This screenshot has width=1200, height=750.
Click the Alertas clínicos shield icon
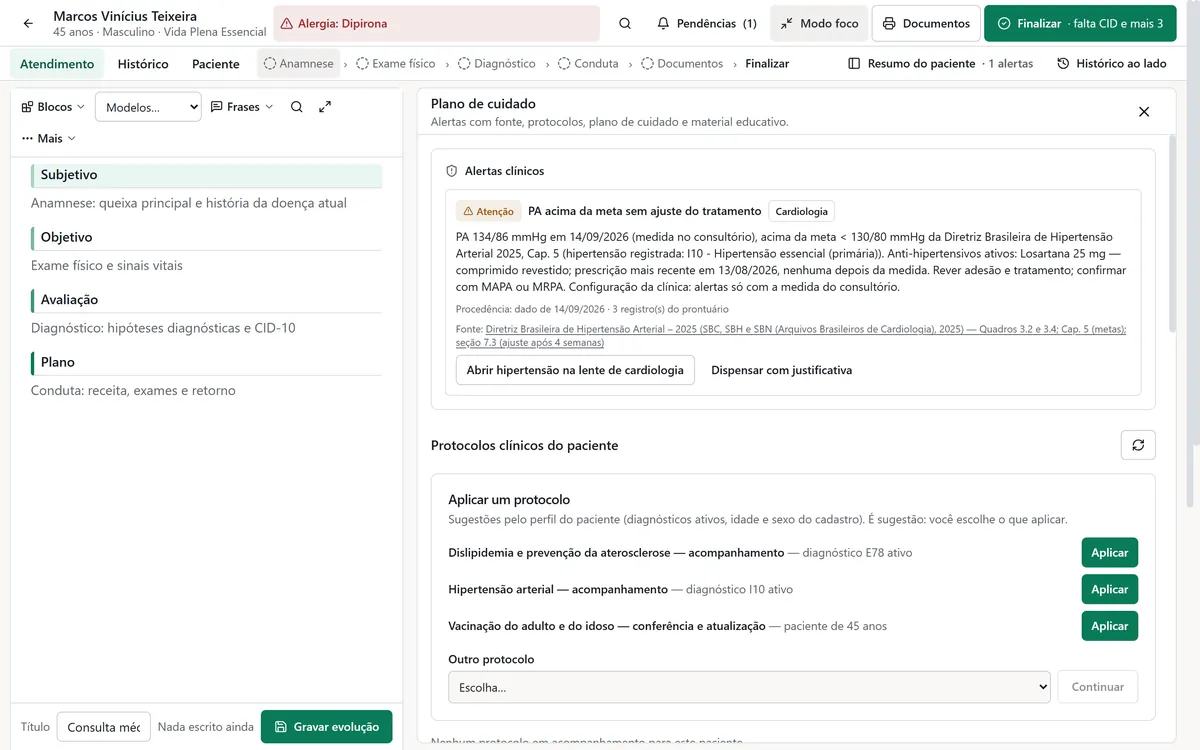(452, 171)
